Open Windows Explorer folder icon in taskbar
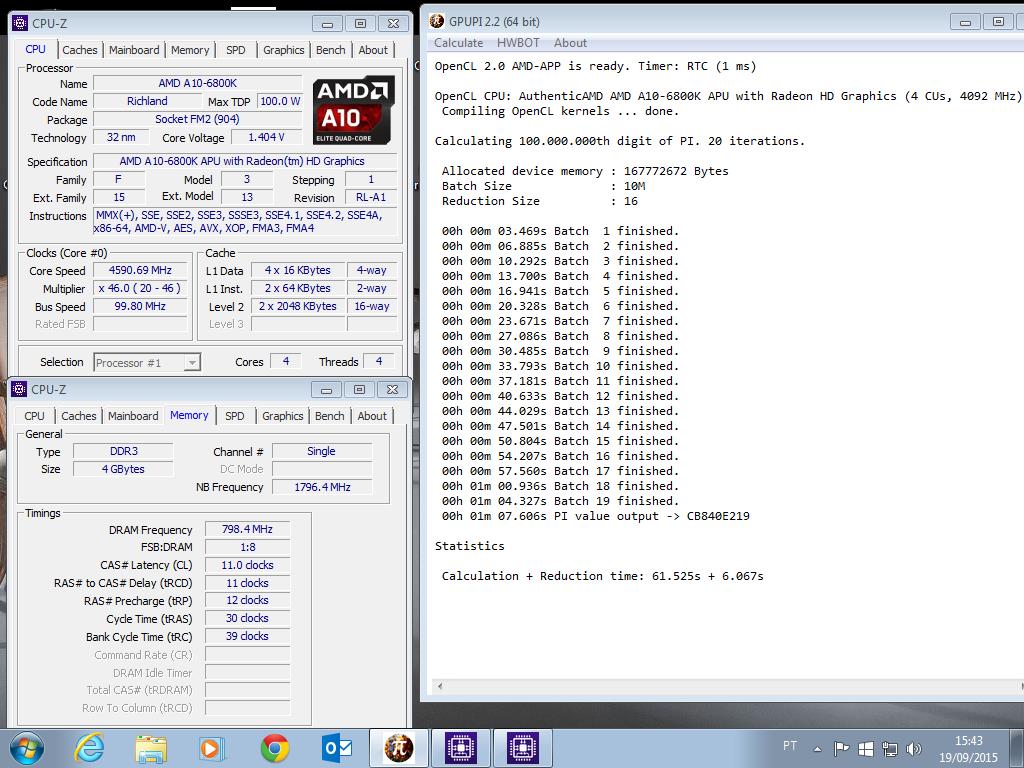The height and width of the screenshot is (768, 1024). coord(151,748)
